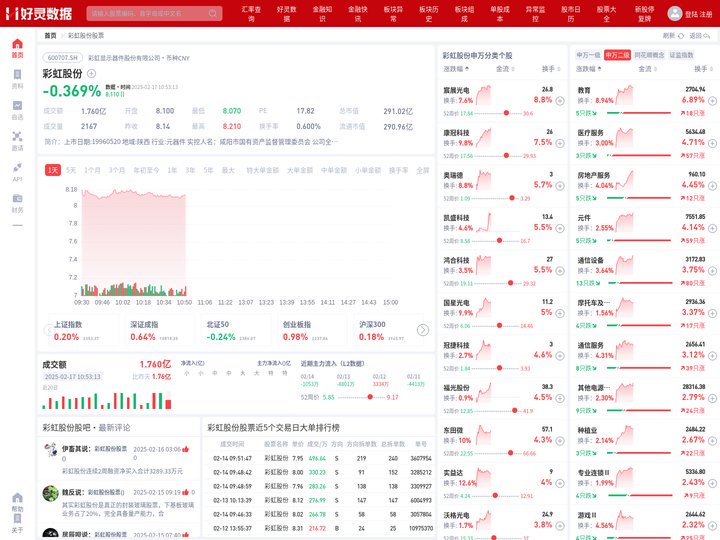Select the 3个月 chart range
Viewport: 720px width, 540px height.
117,170
